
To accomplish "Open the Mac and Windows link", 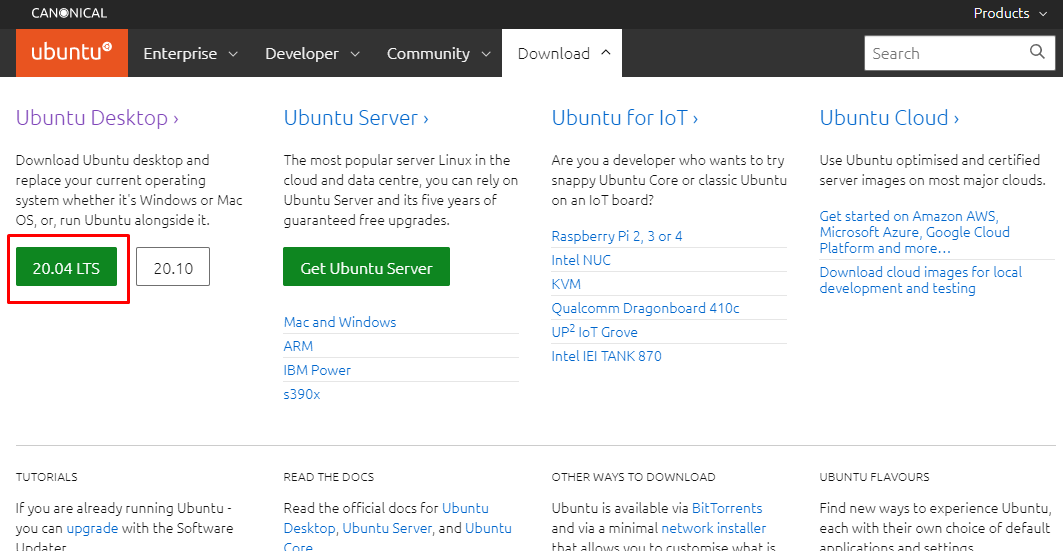I will click(340, 322).
